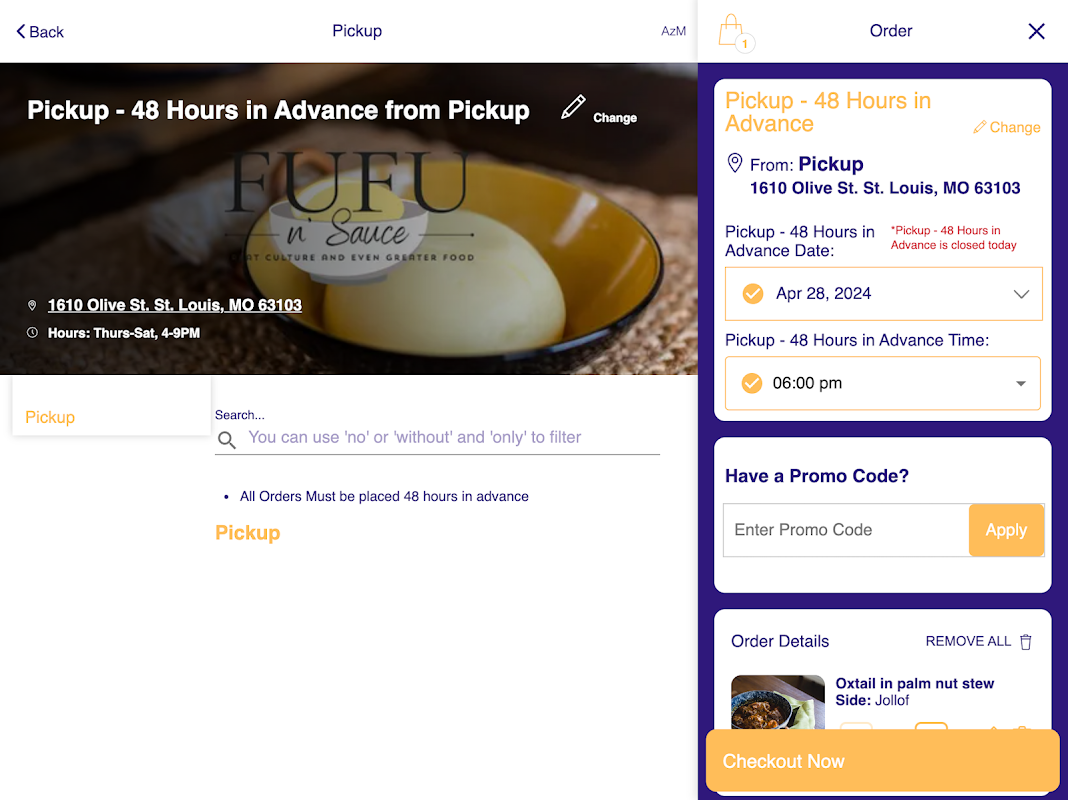Viewport: 1068px width, 800px height.
Task: Click the trash can icon next to REMOVE ALL
Action: point(1026,641)
